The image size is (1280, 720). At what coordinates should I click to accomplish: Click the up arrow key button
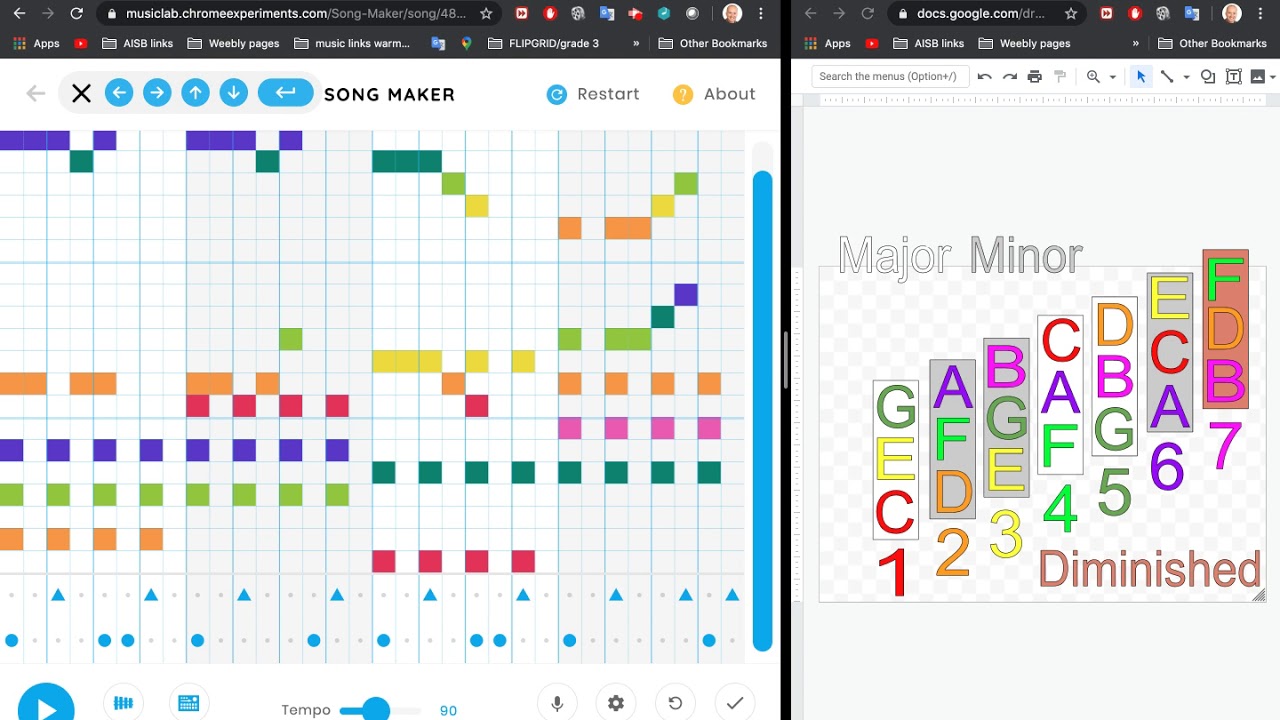[x=195, y=93]
